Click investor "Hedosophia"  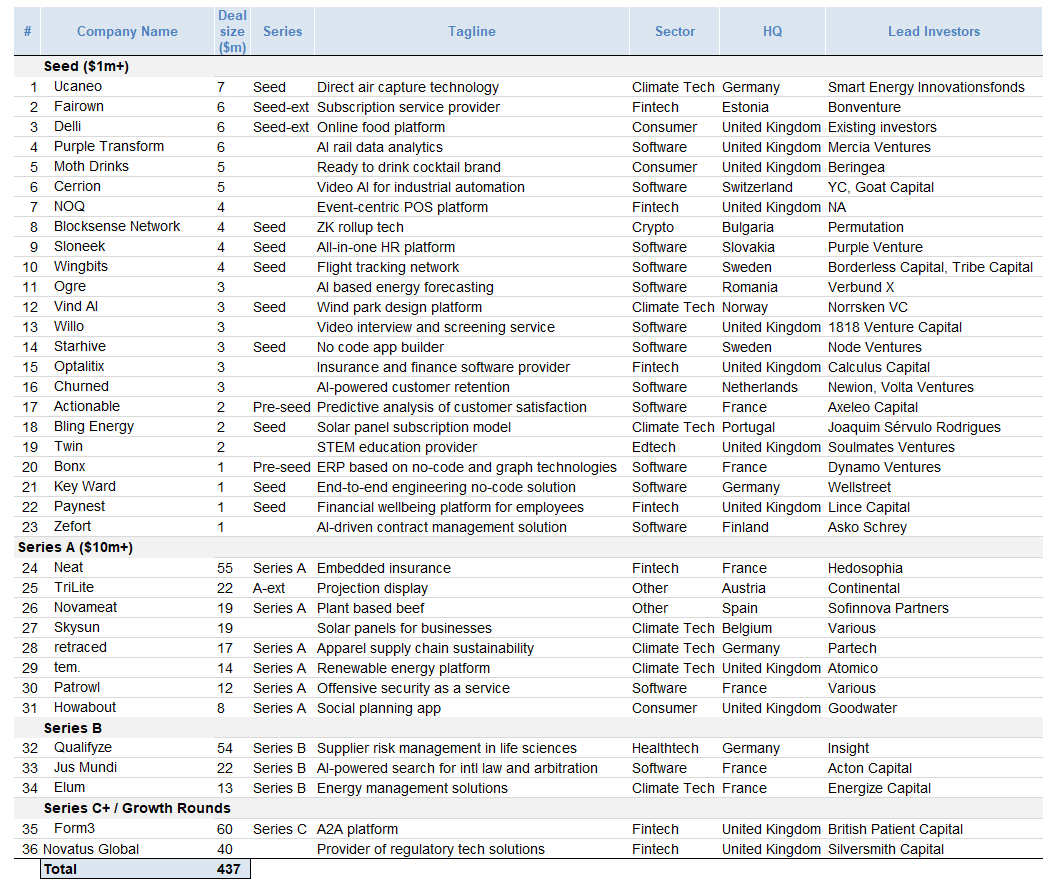point(865,569)
